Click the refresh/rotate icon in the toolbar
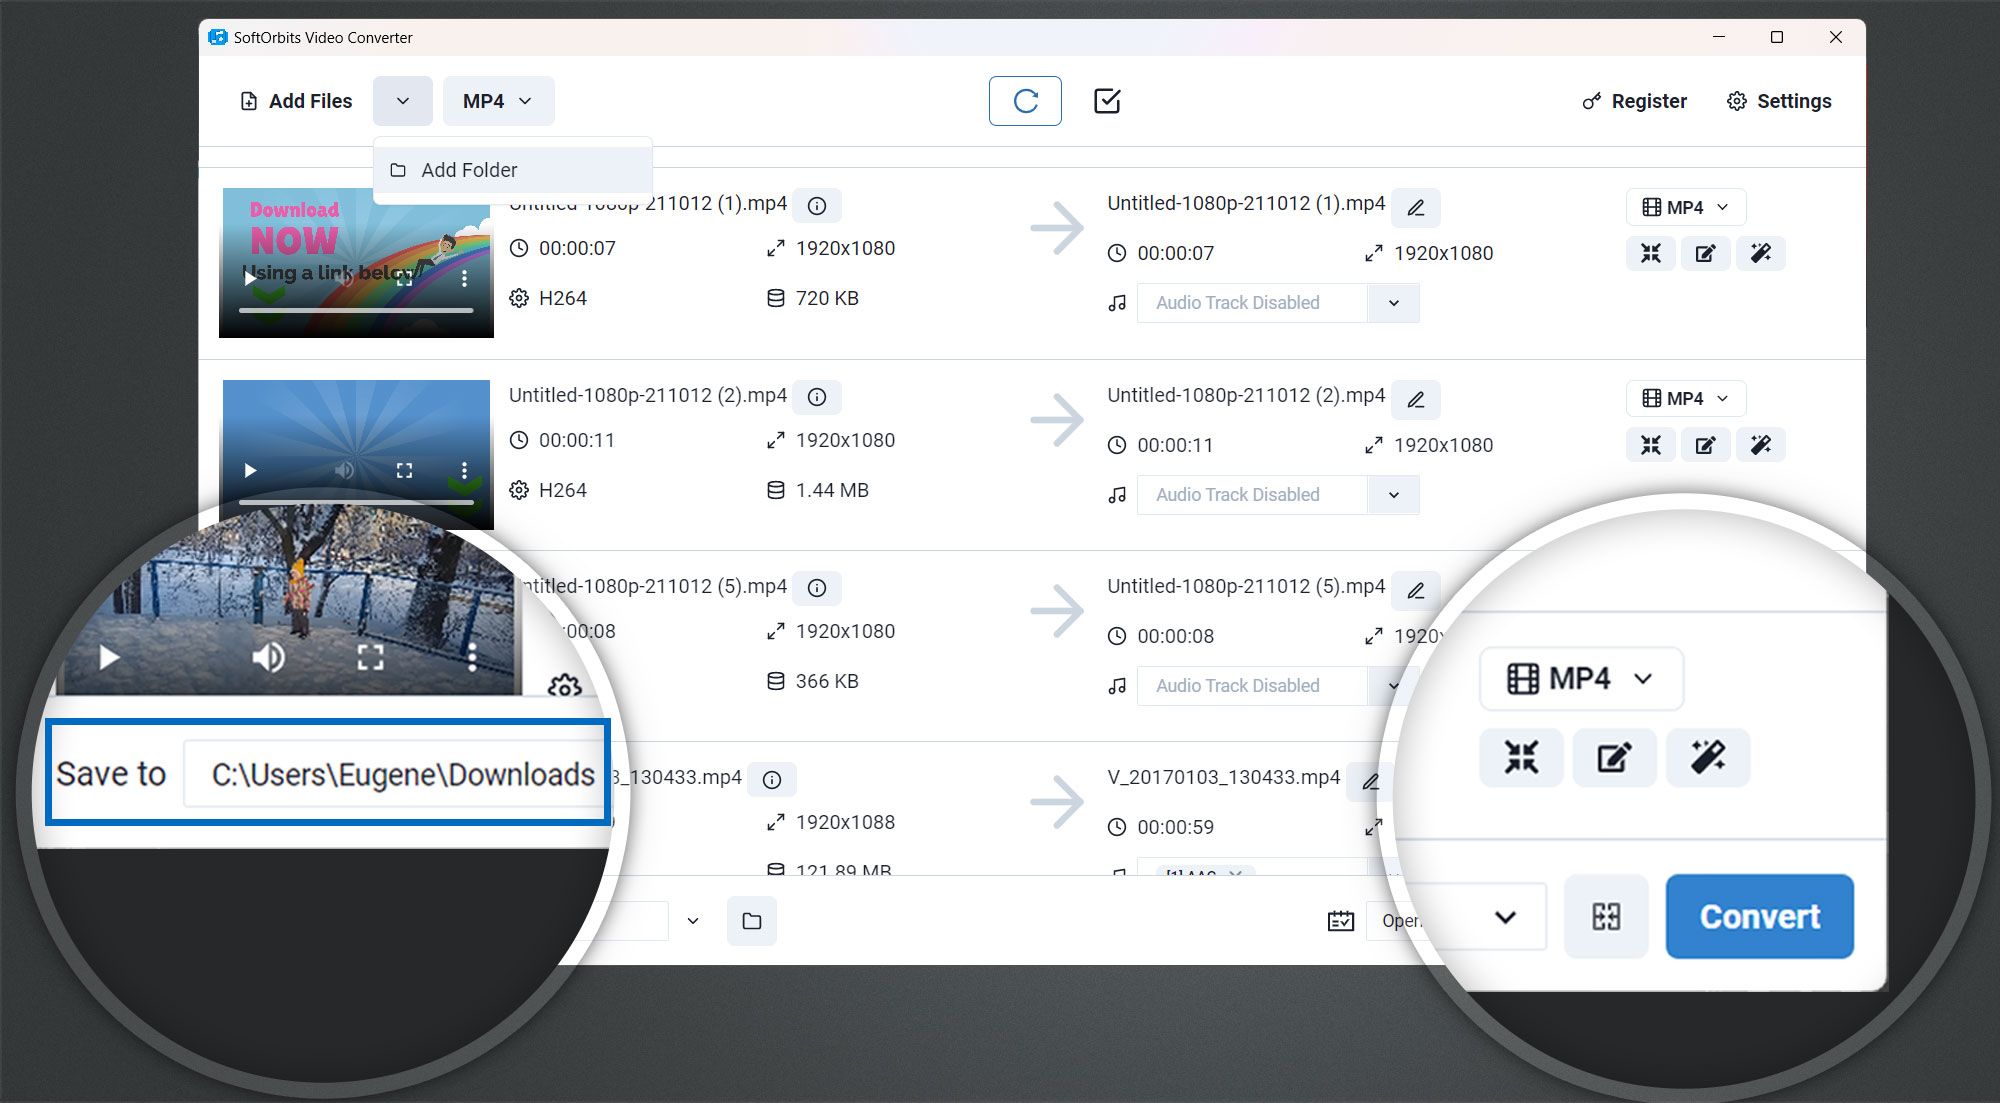 click(x=1022, y=101)
